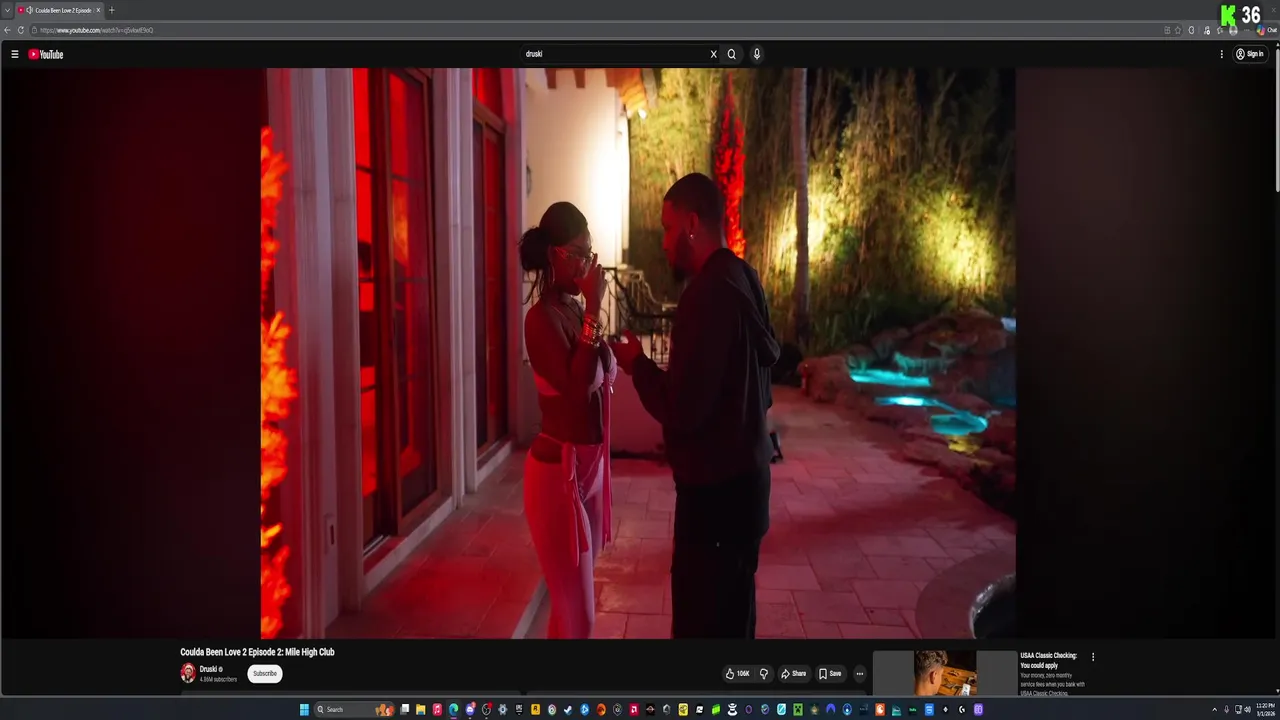This screenshot has height=720, width=1280.
Task: Mute the tab via its speaker icon
Action: click(29, 10)
